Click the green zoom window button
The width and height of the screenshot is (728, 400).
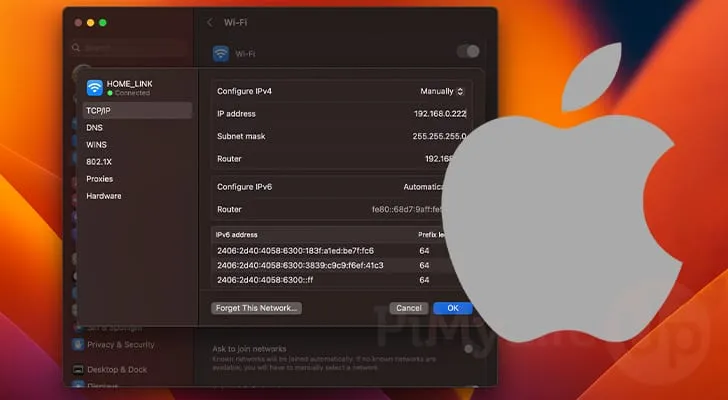[102, 22]
